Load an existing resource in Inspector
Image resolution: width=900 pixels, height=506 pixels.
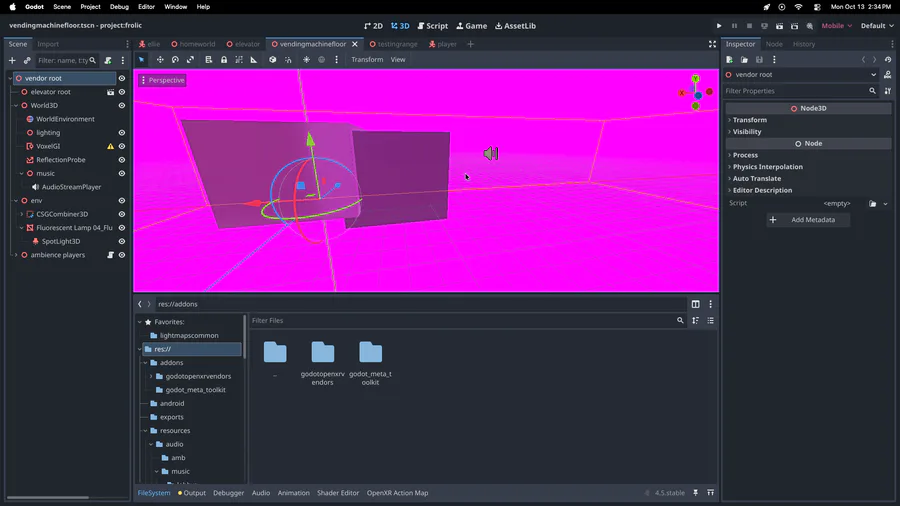click(x=744, y=60)
